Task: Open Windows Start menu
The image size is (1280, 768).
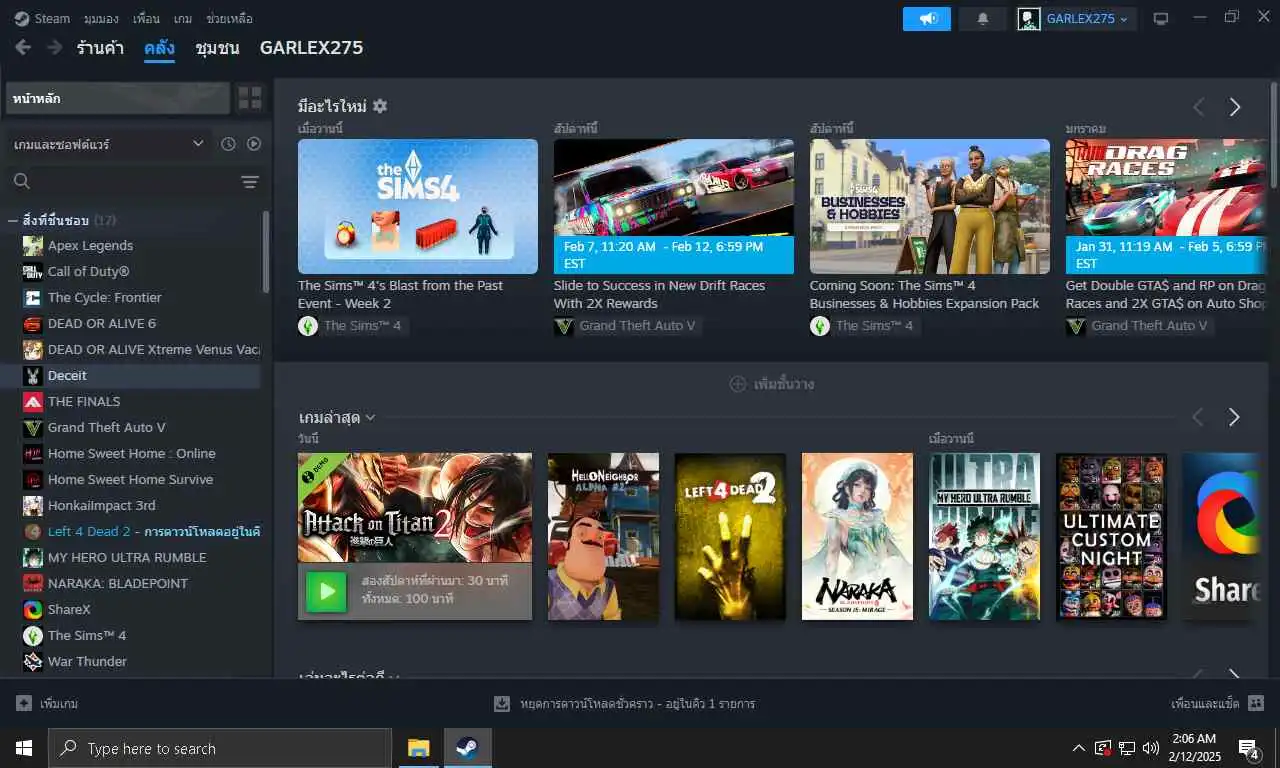Action: (x=24, y=748)
